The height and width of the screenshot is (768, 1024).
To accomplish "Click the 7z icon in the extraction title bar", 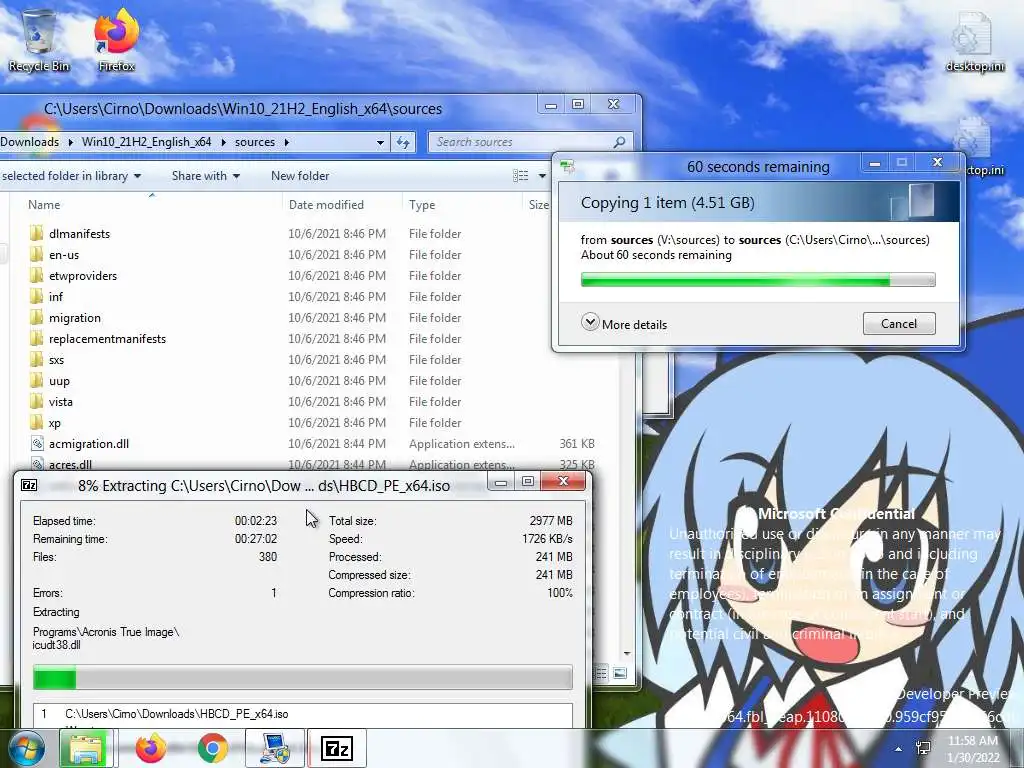I will pyautogui.click(x=29, y=485).
